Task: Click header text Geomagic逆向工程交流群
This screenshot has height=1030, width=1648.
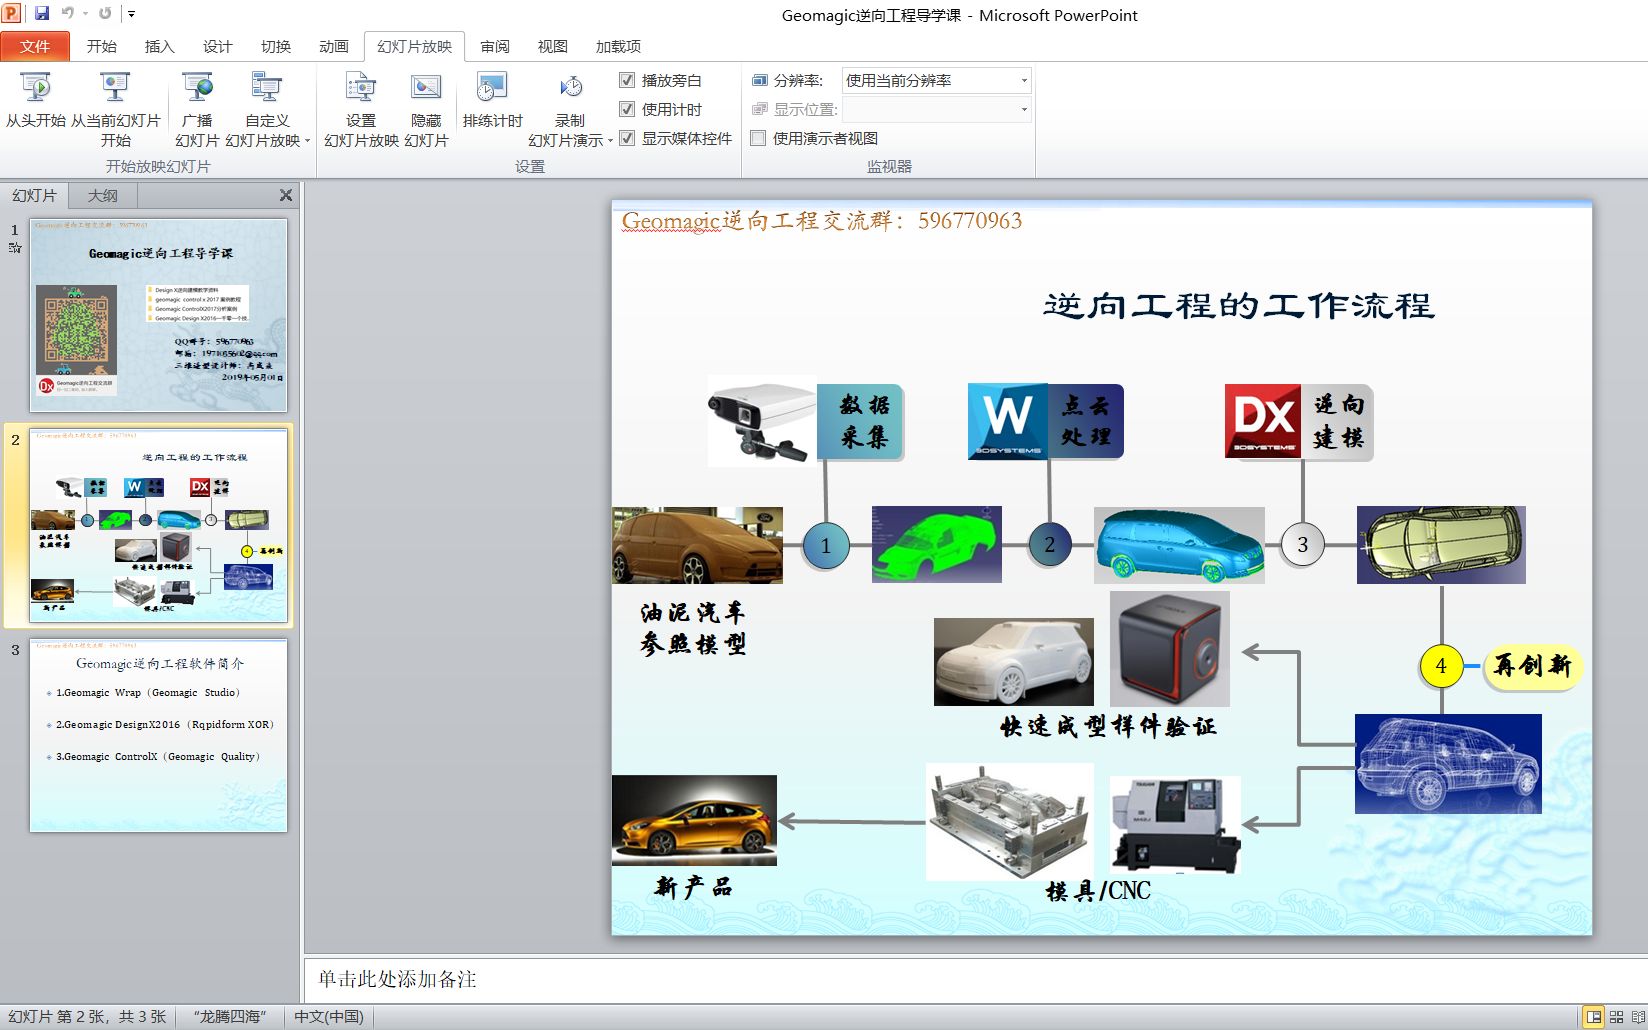Action: click(x=820, y=220)
